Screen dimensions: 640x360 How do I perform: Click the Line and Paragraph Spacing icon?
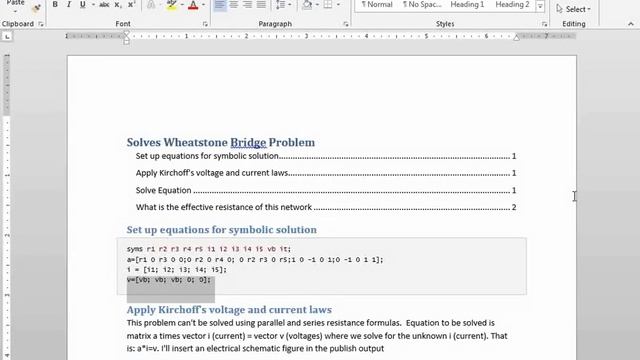pyautogui.click(x=280, y=4)
